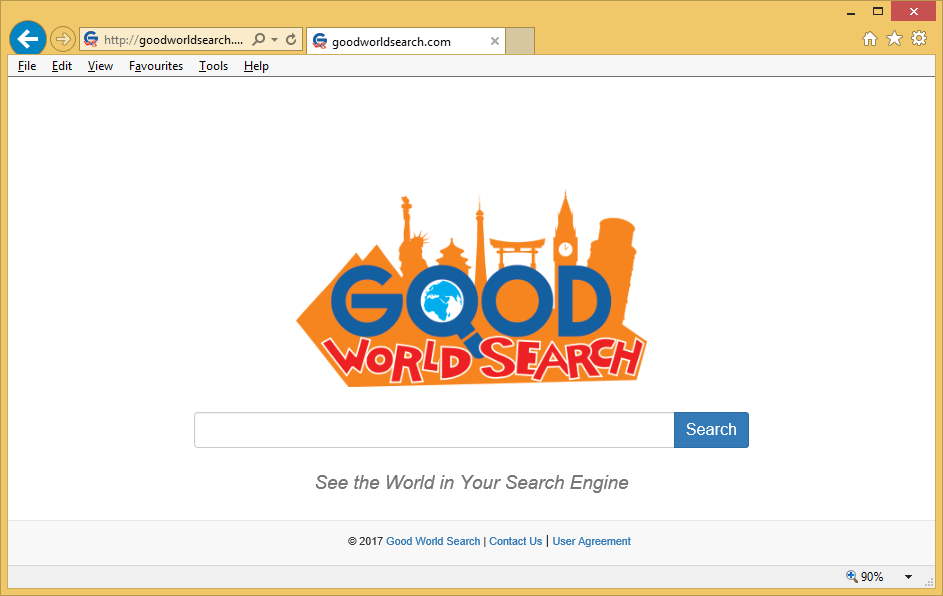The width and height of the screenshot is (943, 596).
Task: Open the User Agreement link
Action: pos(591,541)
